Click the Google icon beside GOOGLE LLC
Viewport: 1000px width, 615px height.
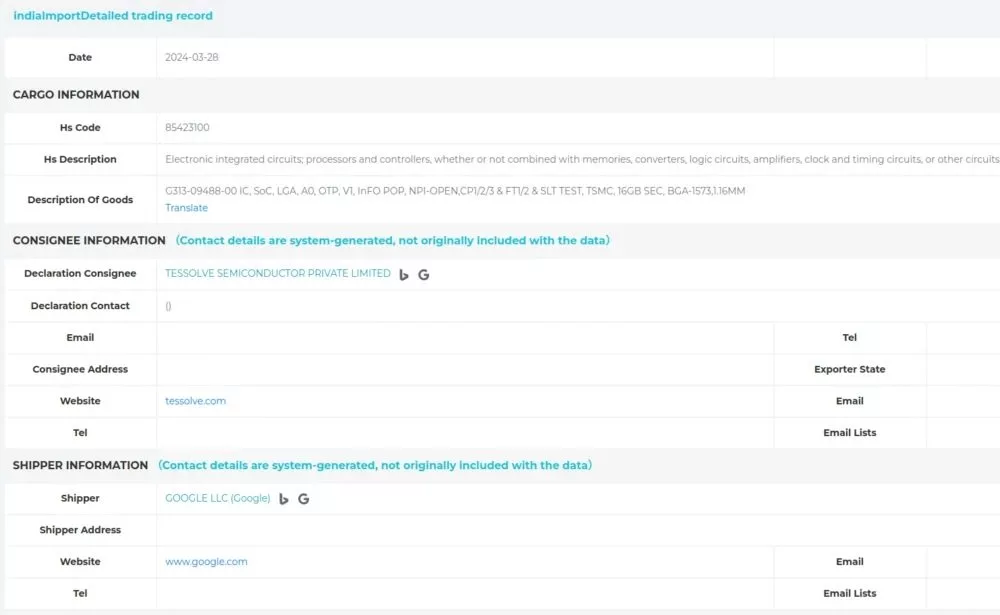(x=304, y=499)
